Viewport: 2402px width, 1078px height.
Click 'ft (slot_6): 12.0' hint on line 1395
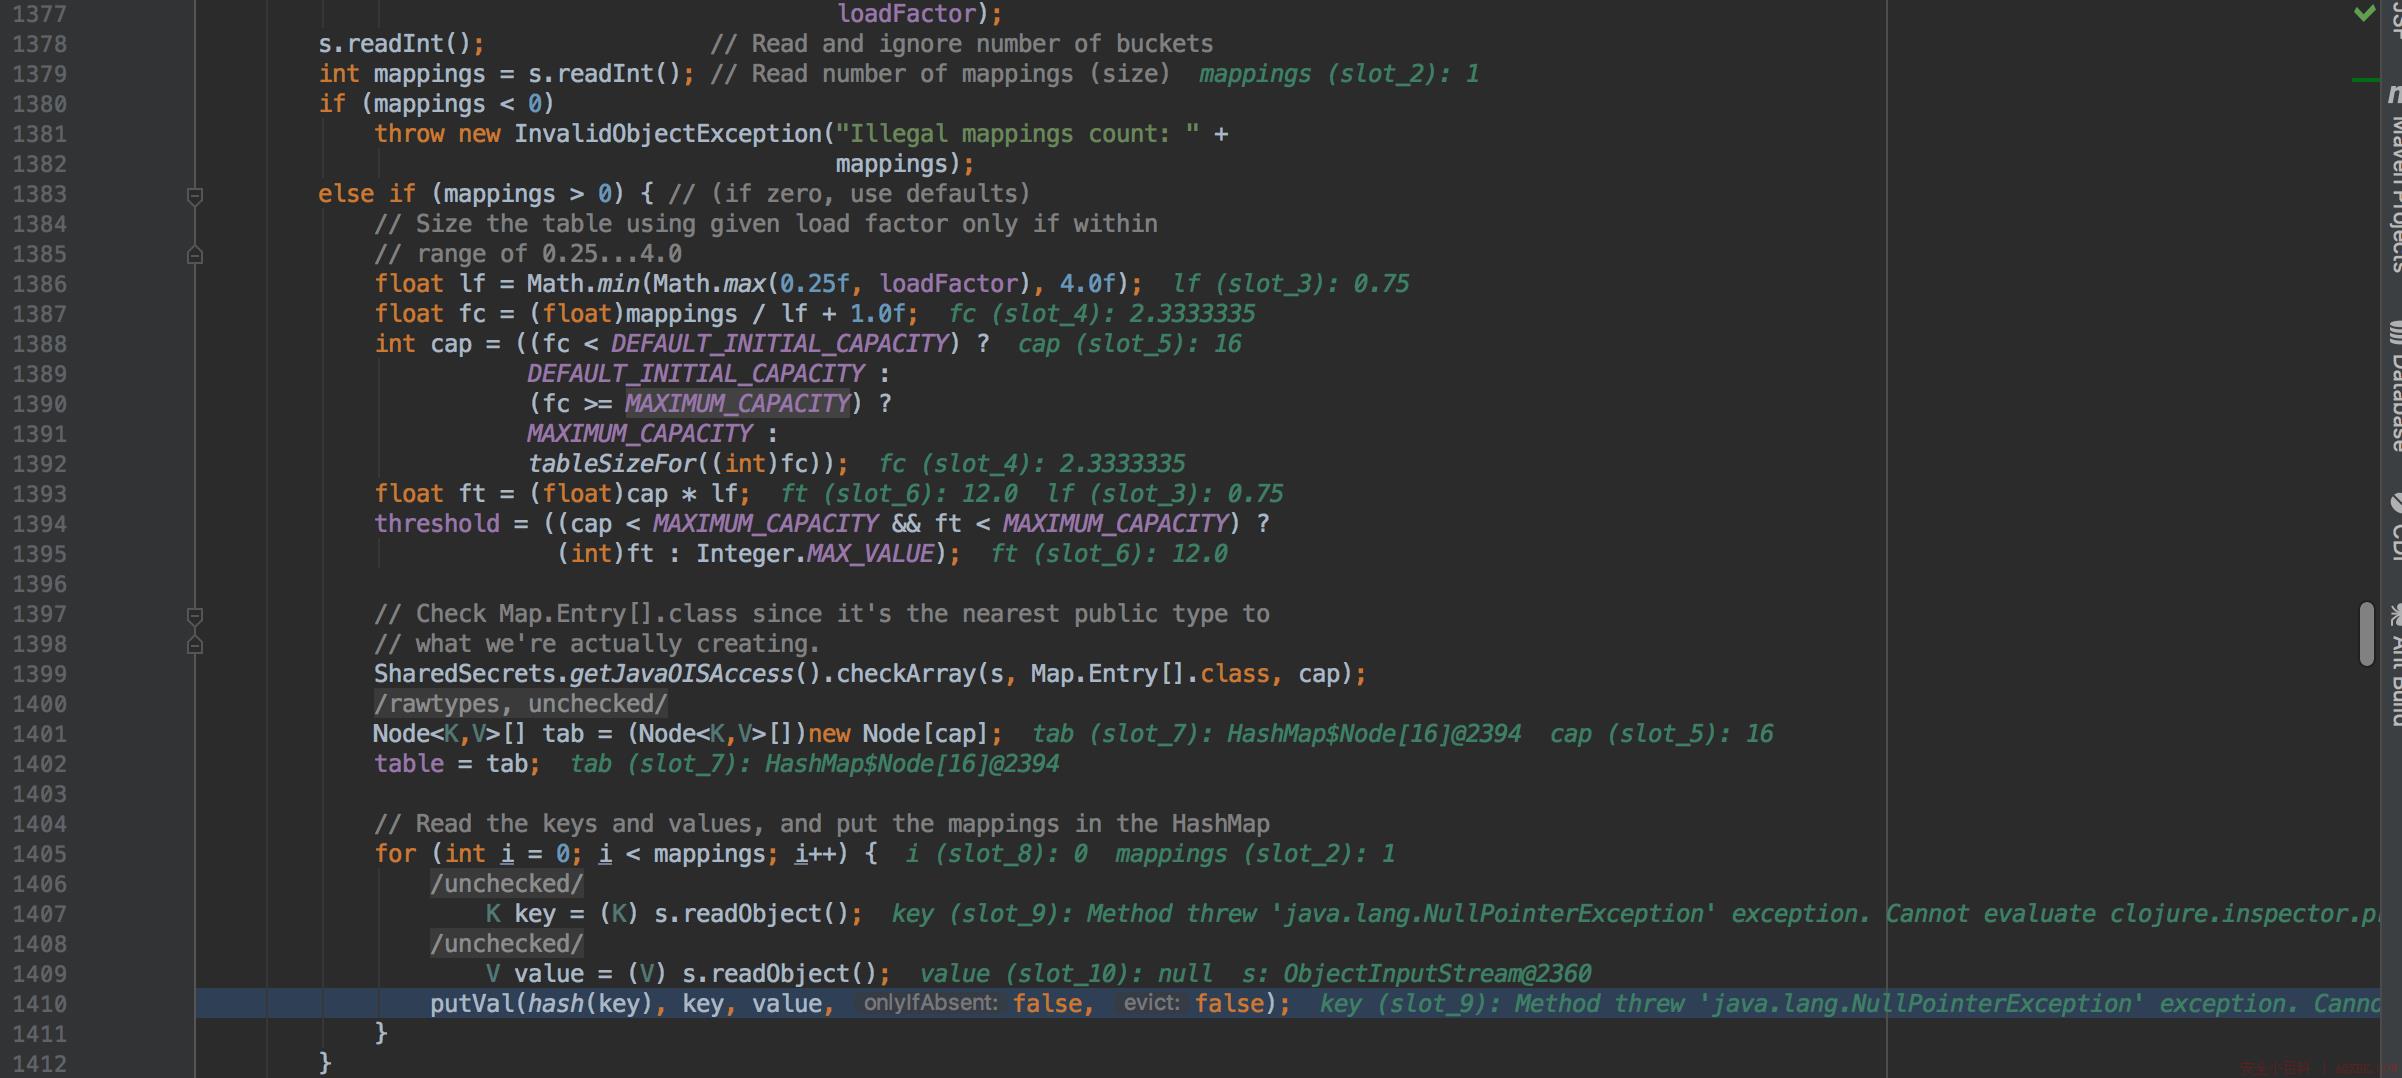(x=1109, y=554)
